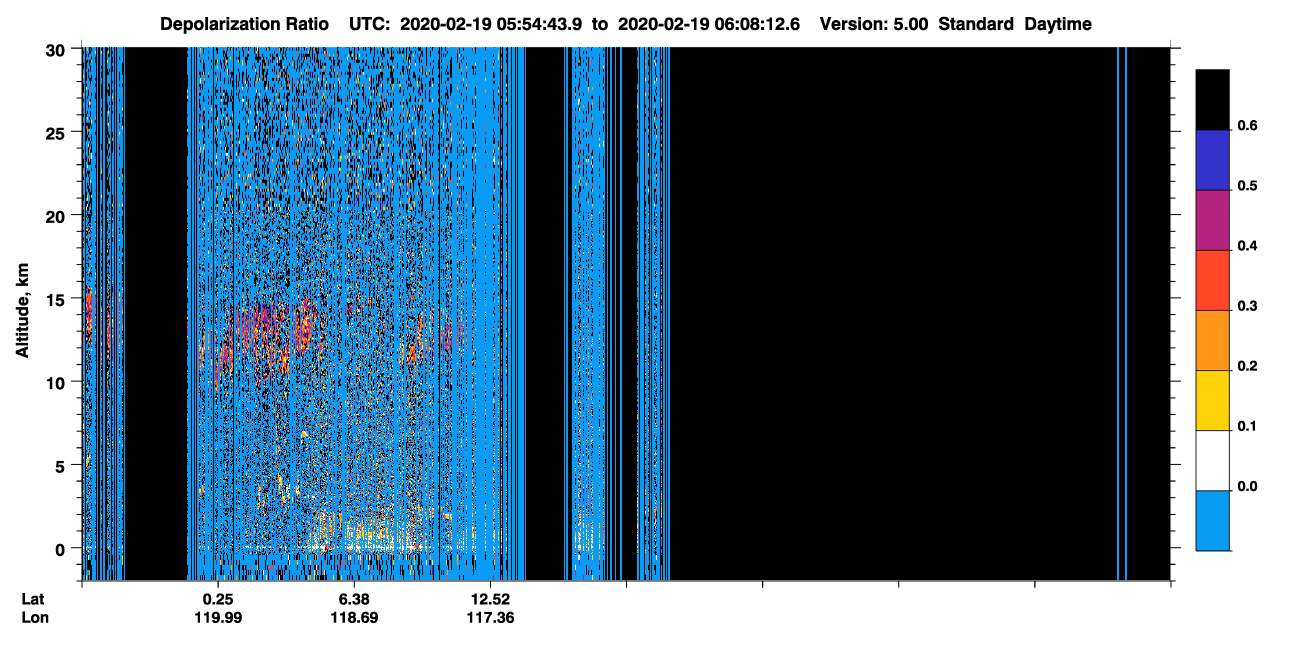Image resolution: width=1300 pixels, height=667 pixels.
Task: Click the start time '2020-02-19 05:54:43.9'
Action: tap(493, 24)
